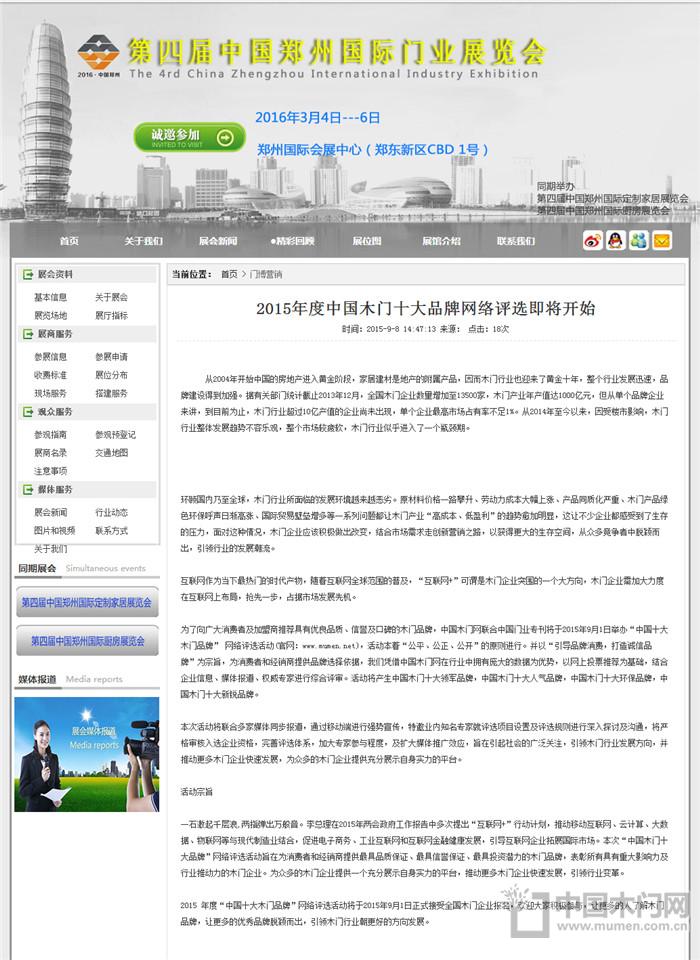Click the 展商服务 section header

tap(55, 334)
